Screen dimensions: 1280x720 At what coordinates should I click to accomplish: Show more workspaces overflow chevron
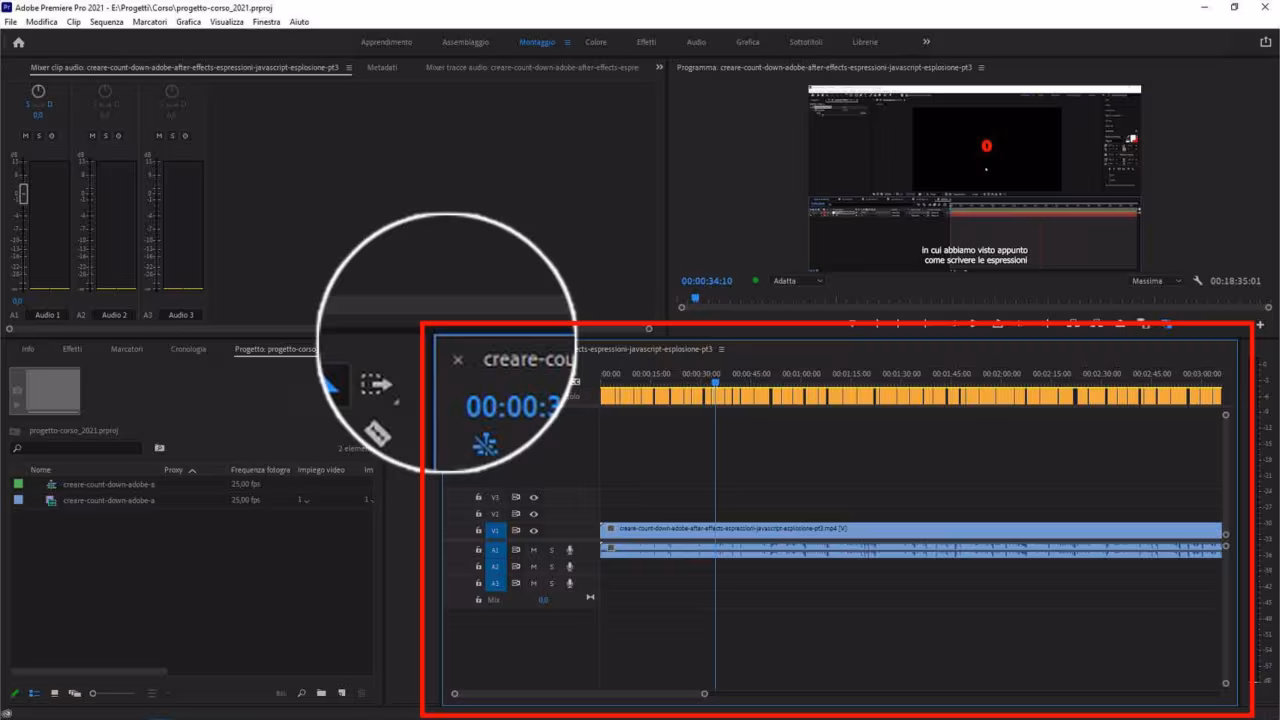pyautogui.click(x=926, y=42)
